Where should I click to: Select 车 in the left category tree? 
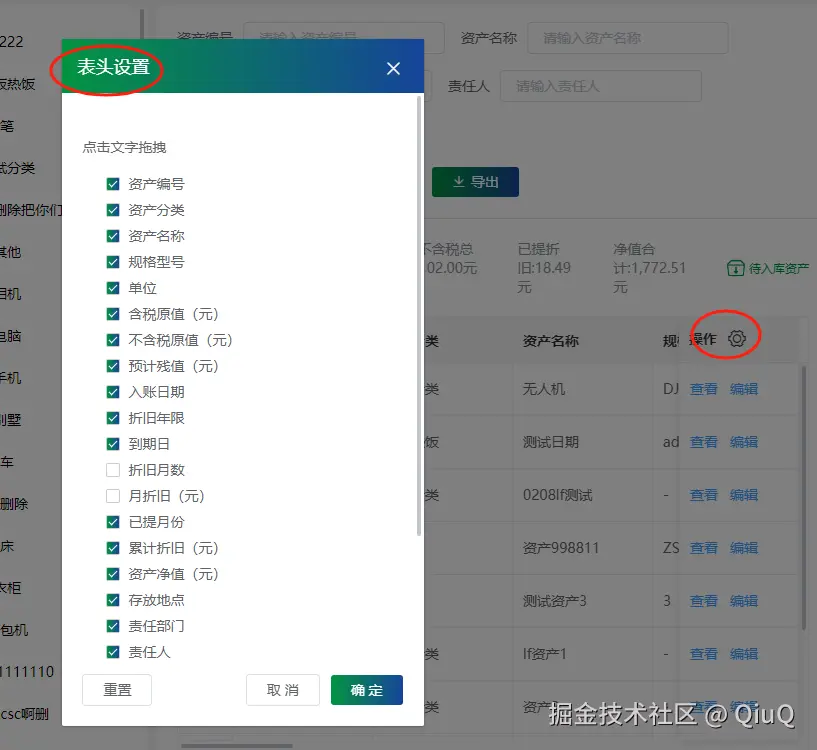7,462
